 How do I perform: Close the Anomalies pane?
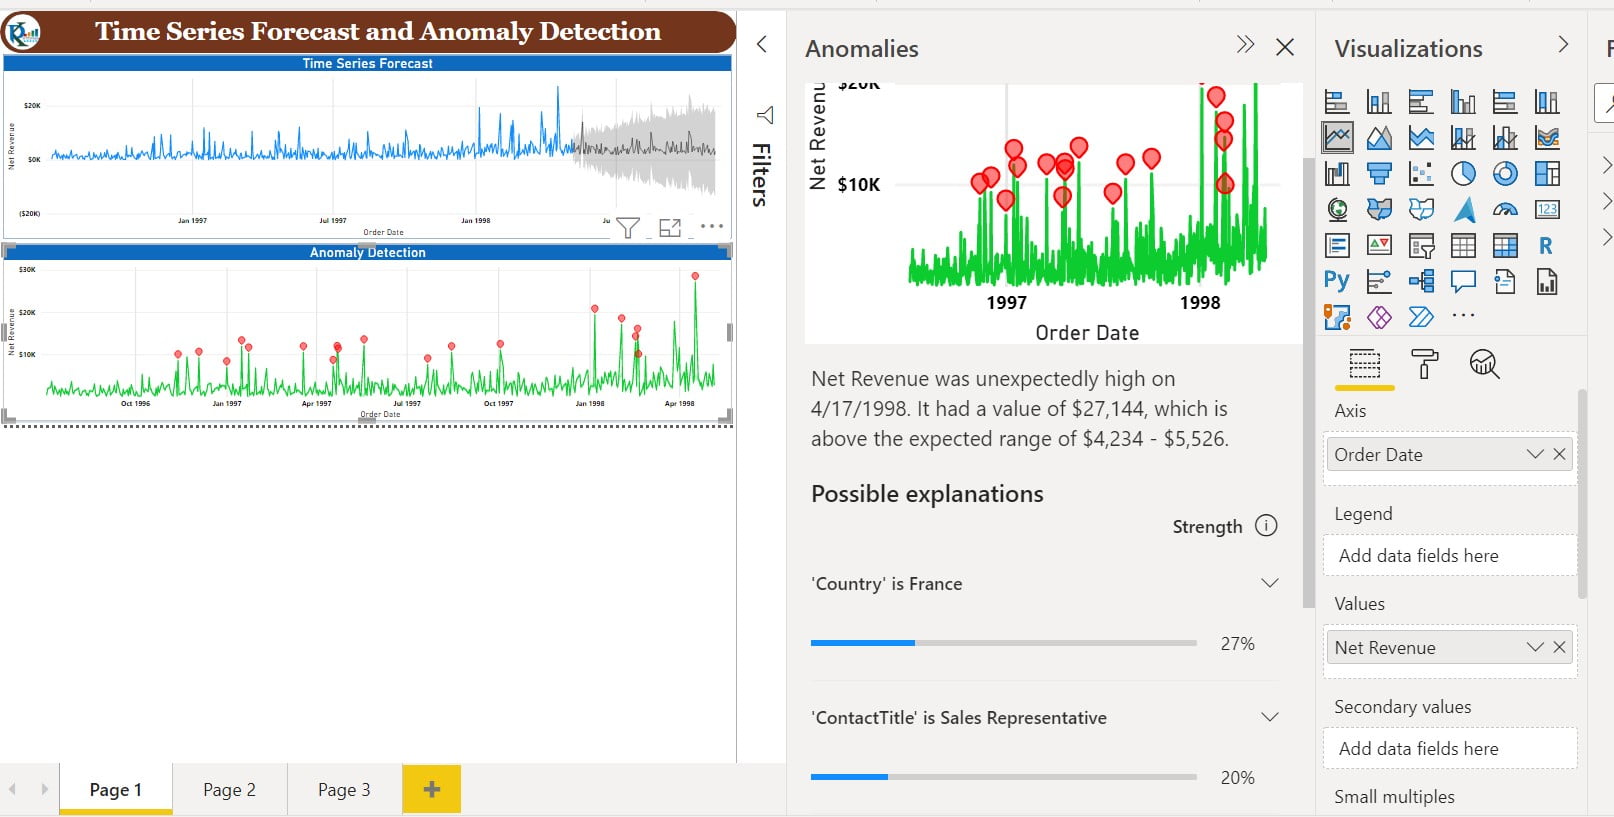(x=1285, y=47)
